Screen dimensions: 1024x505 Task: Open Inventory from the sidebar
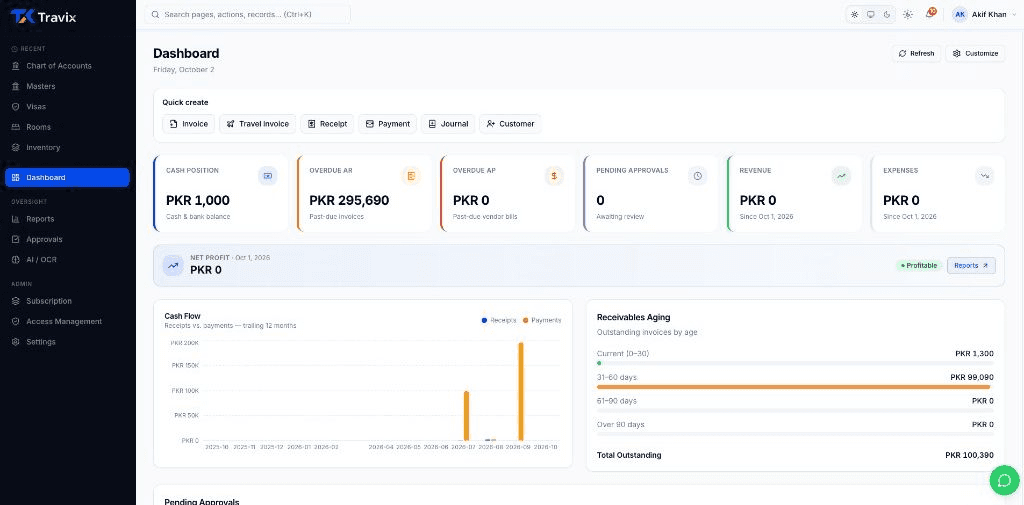coord(67,148)
